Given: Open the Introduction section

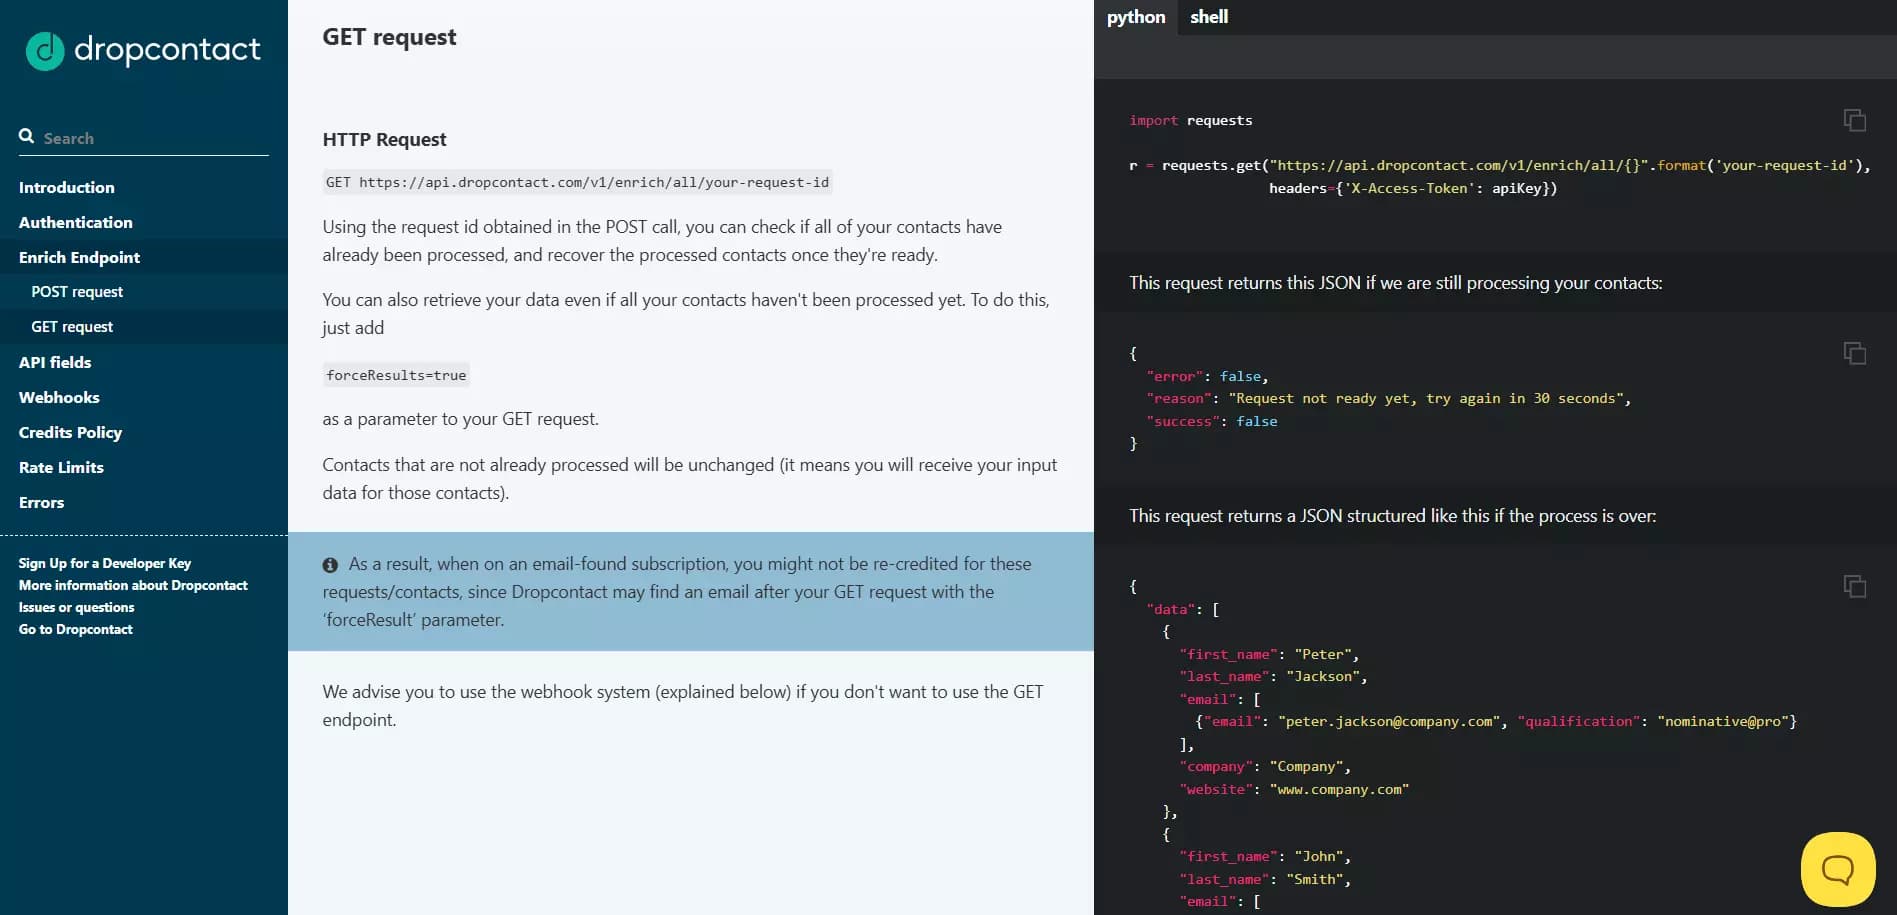Looking at the screenshot, I should tap(66, 187).
